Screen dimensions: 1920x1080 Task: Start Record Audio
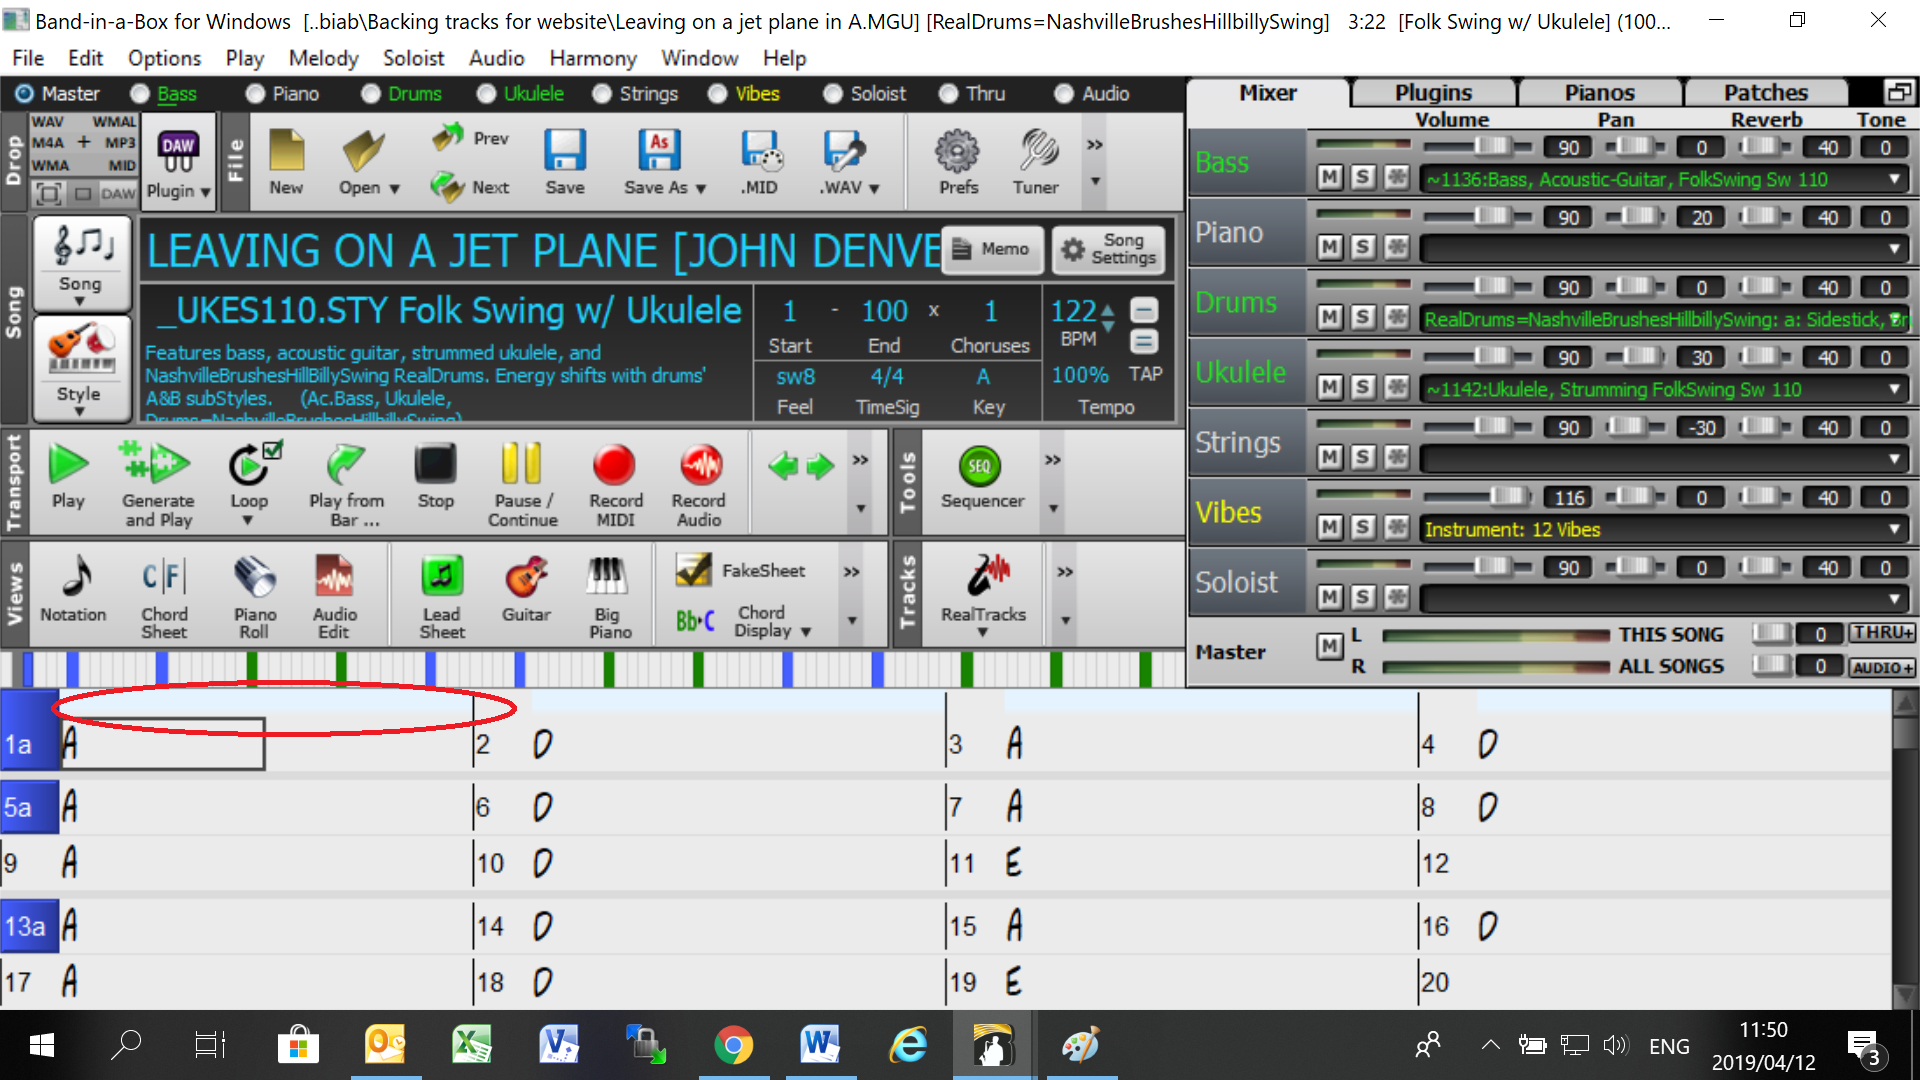pyautogui.click(x=699, y=484)
